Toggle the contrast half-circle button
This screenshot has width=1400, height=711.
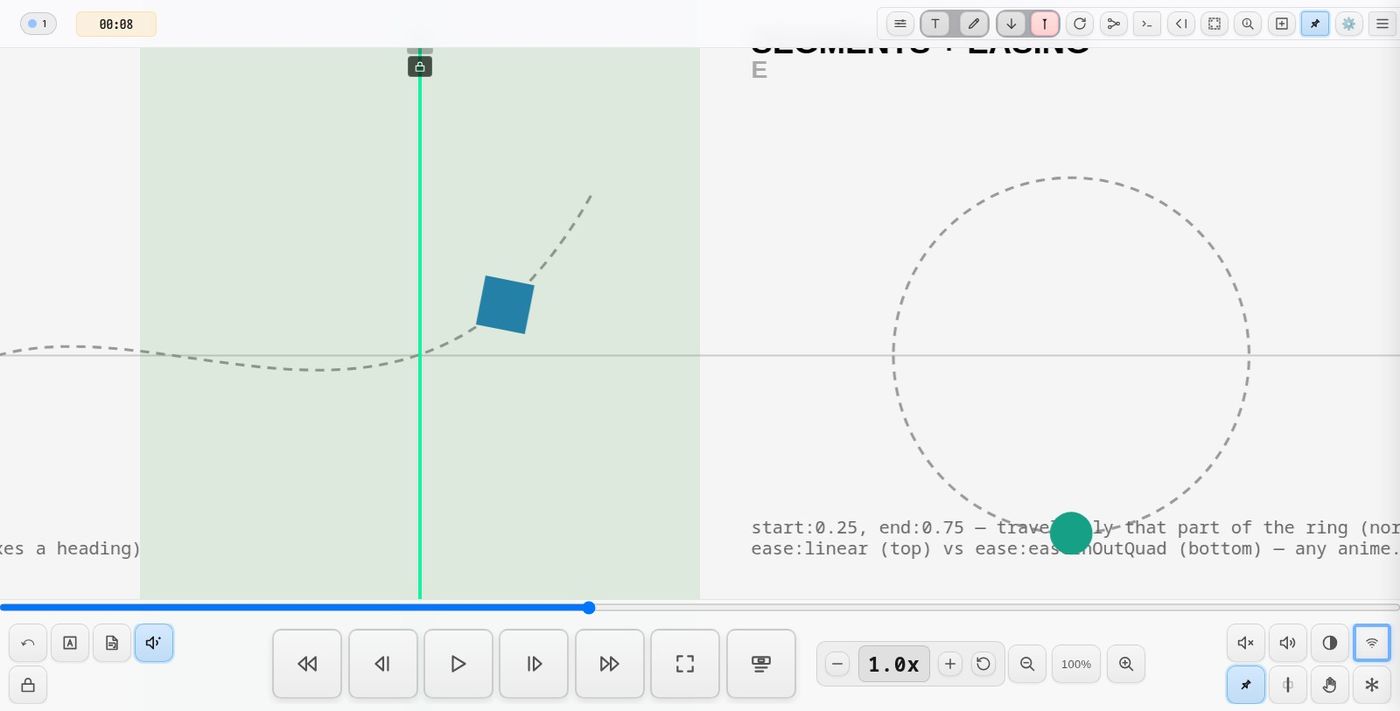pyautogui.click(x=1329, y=643)
